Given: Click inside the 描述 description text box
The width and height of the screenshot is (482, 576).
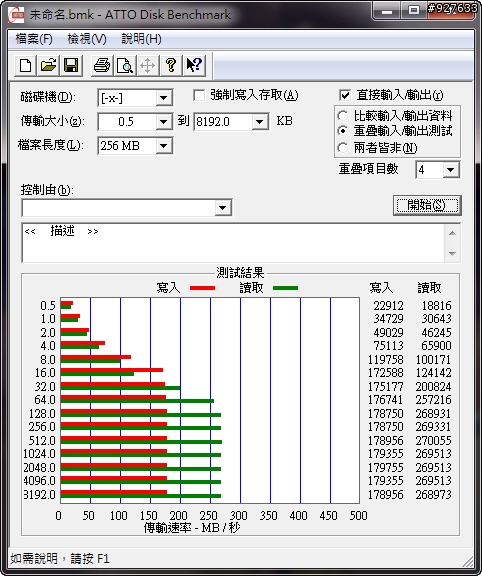Looking at the screenshot, I should click(x=233, y=243).
